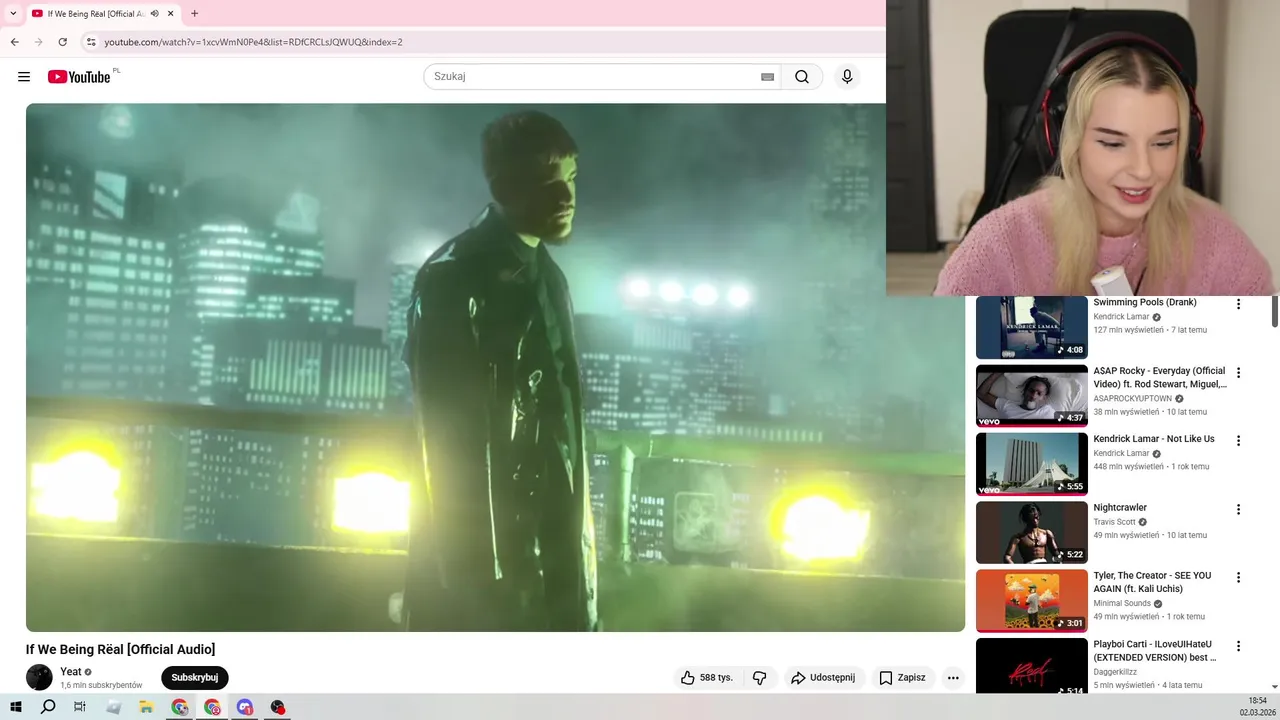The width and height of the screenshot is (1280, 720).
Task: Open Yeat channel avatar
Action: click(x=39, y=677)
